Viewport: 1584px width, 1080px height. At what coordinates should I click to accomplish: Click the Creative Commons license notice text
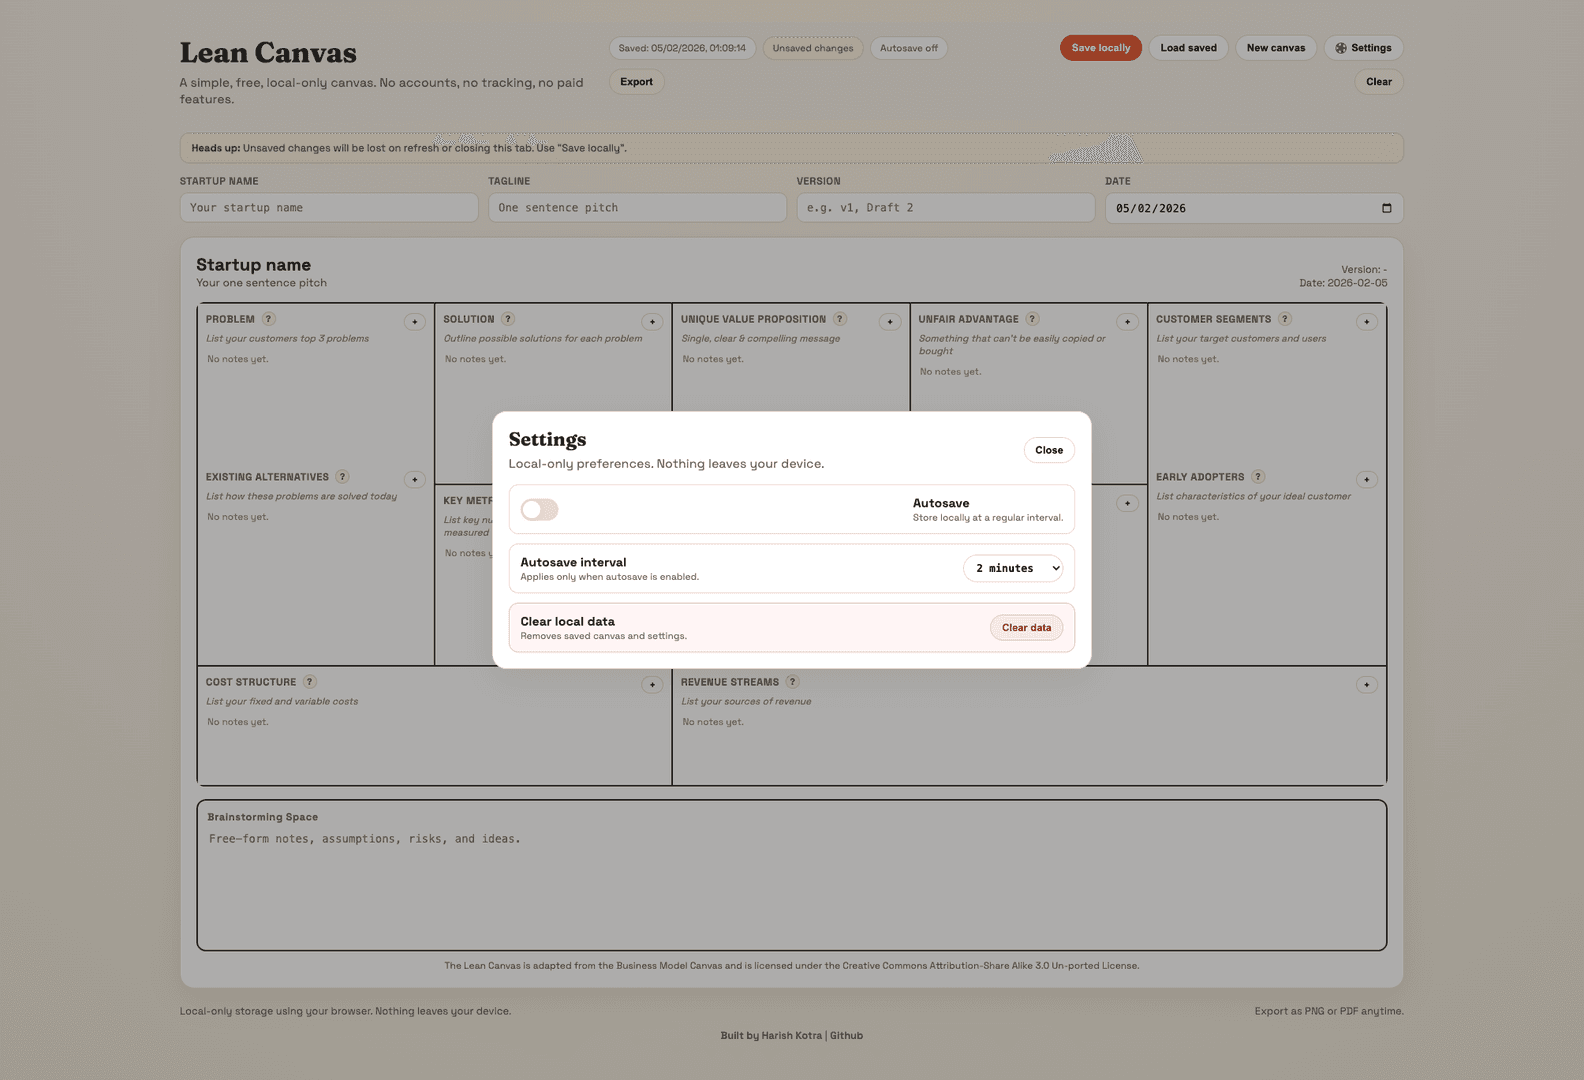tap(791, 966)
